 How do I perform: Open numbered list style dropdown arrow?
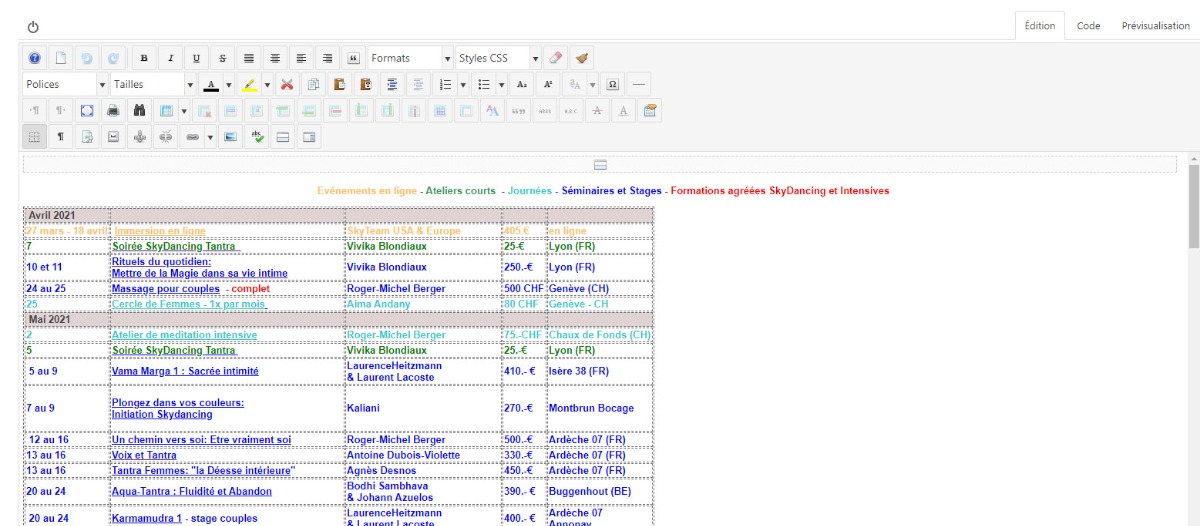[463, 84]
